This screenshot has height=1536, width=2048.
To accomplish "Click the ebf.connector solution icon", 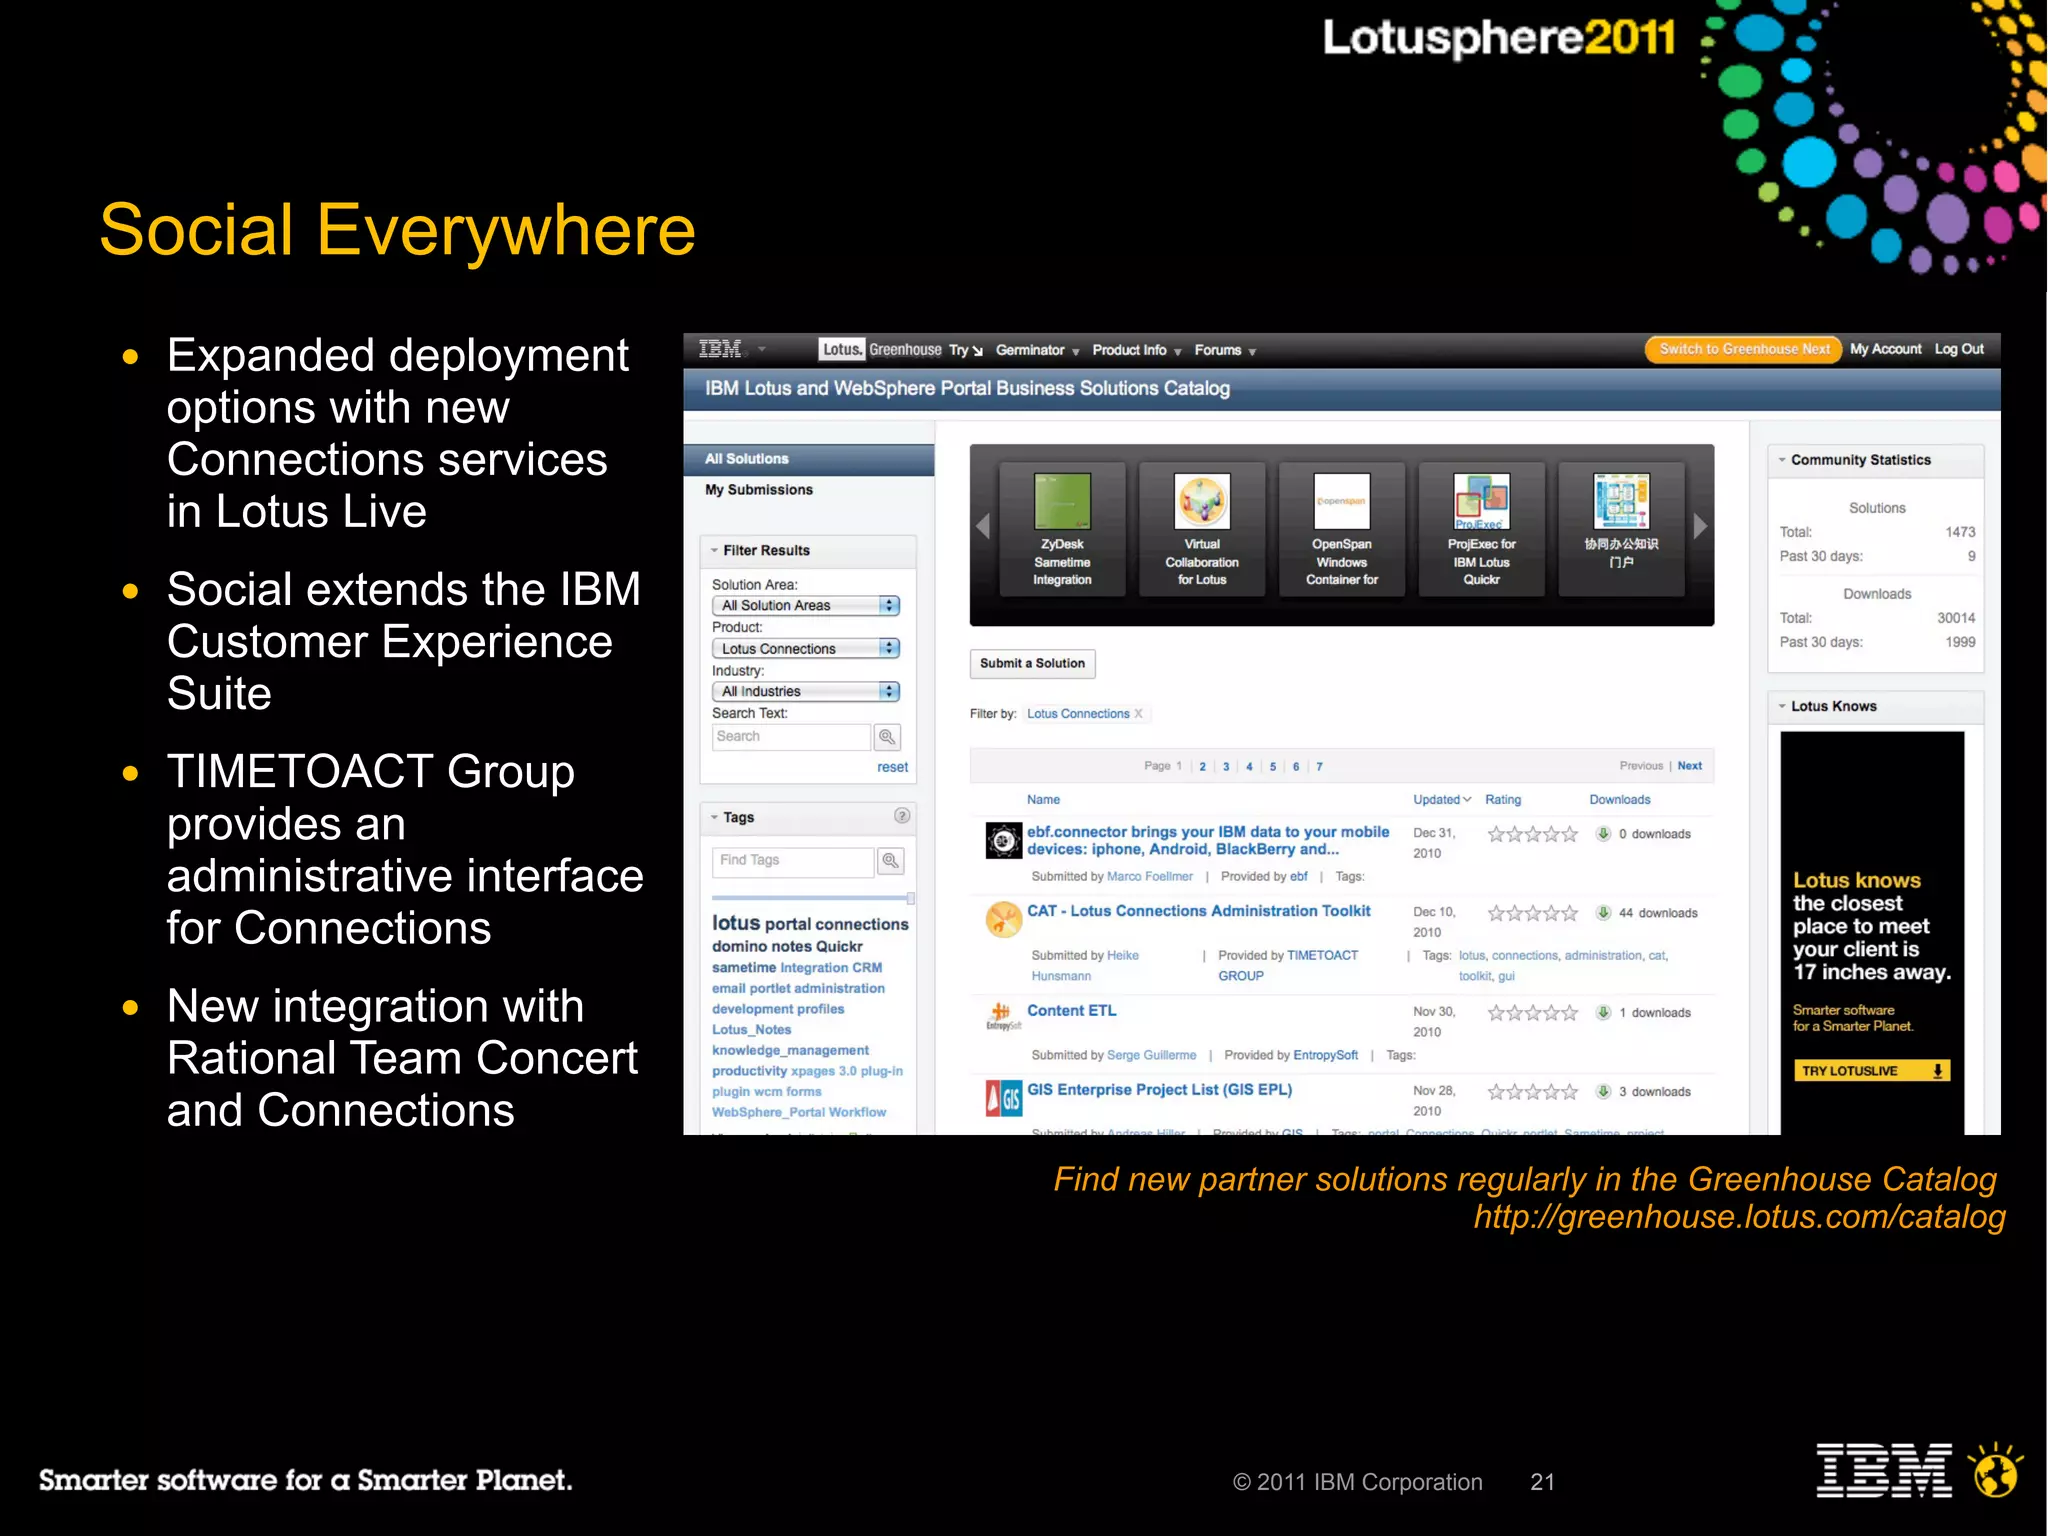I will 1003,841.
